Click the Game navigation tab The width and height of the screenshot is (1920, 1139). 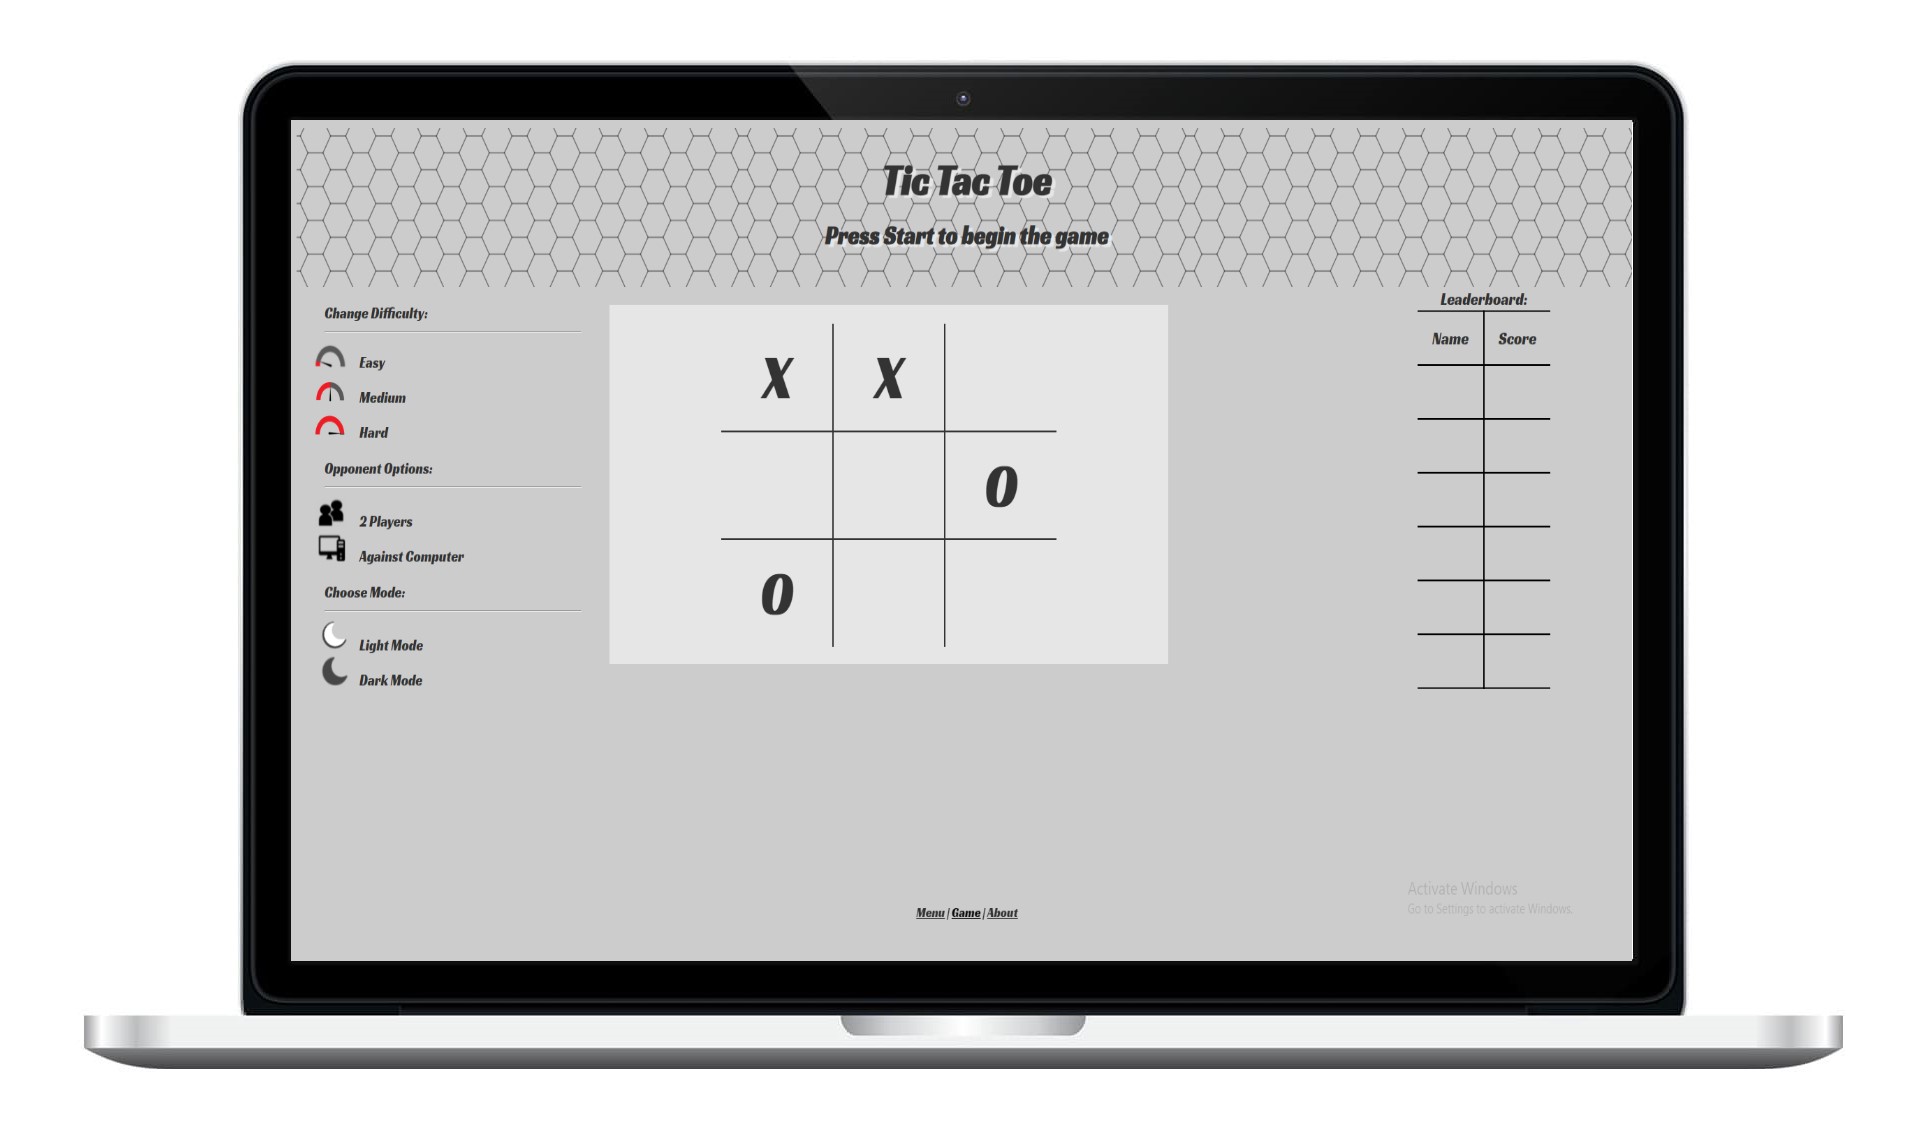[965, 911]
